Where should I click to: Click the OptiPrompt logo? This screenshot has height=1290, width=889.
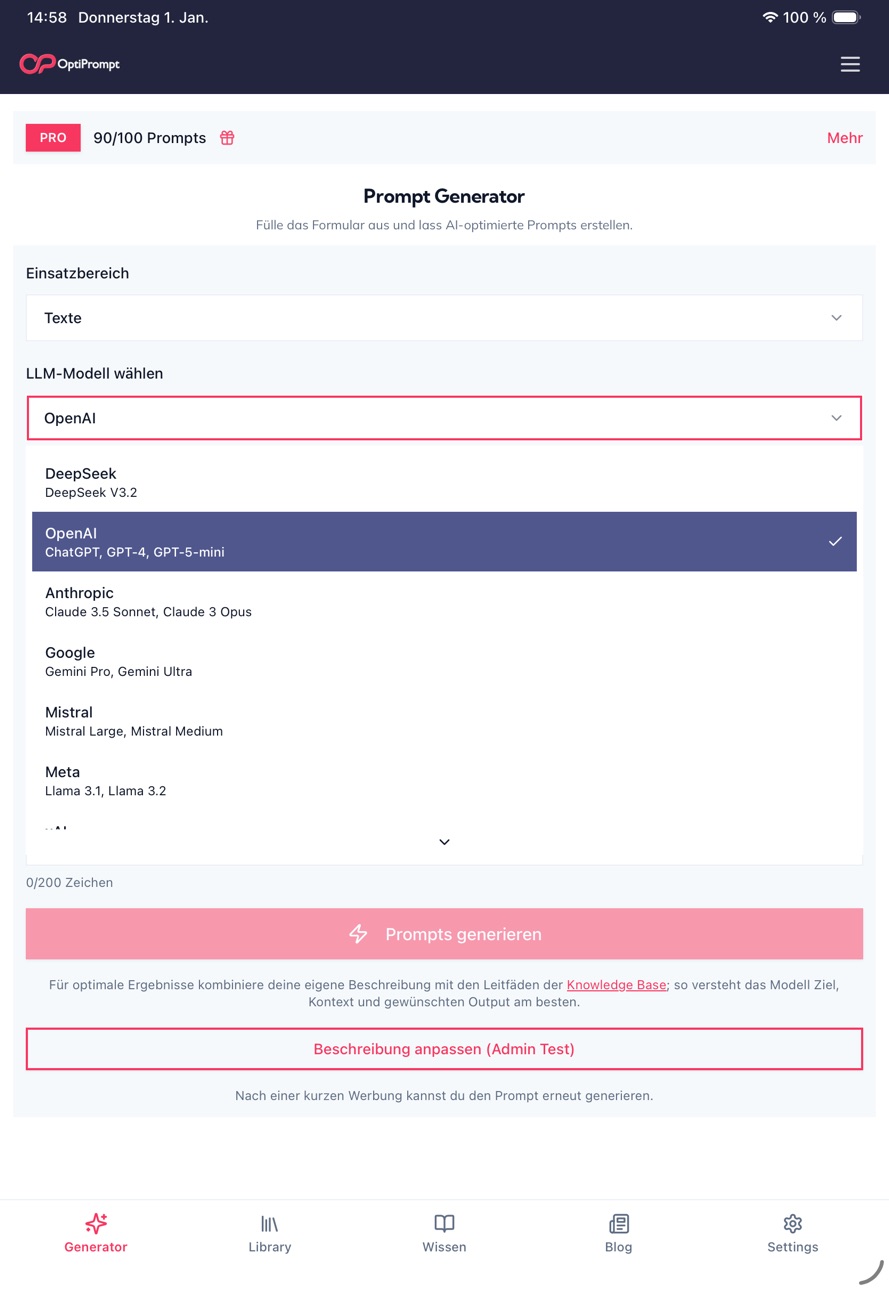coord(69,64)
